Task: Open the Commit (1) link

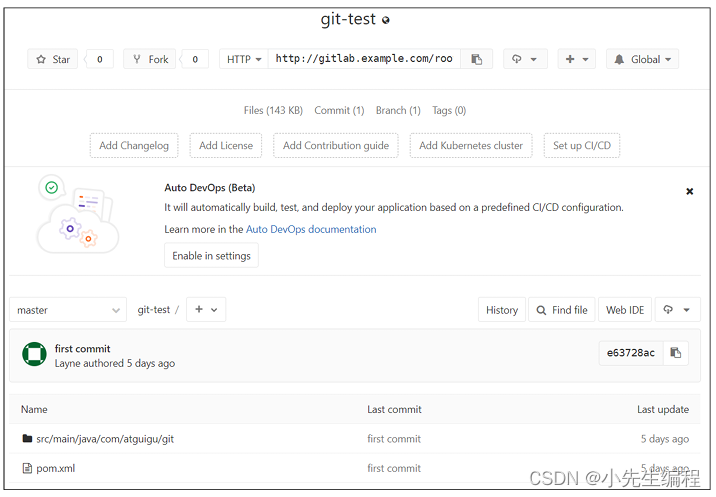Action: [339, 111]
